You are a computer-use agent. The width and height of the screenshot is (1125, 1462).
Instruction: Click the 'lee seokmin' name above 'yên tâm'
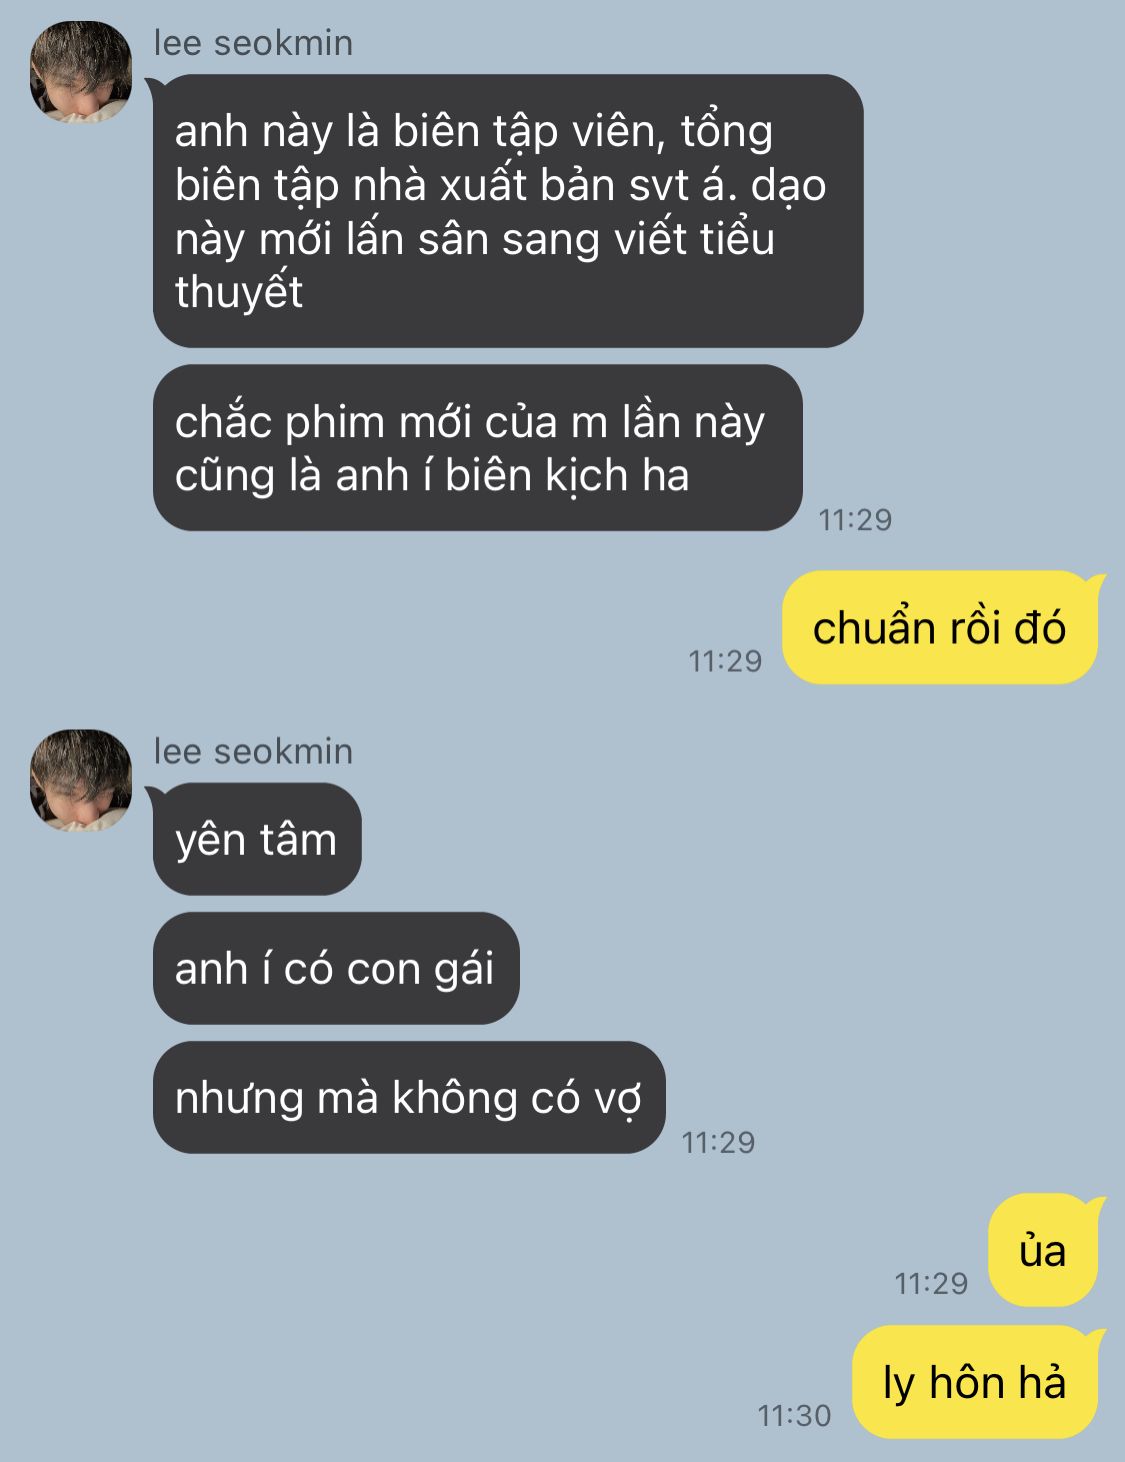(x=253, y=751)
